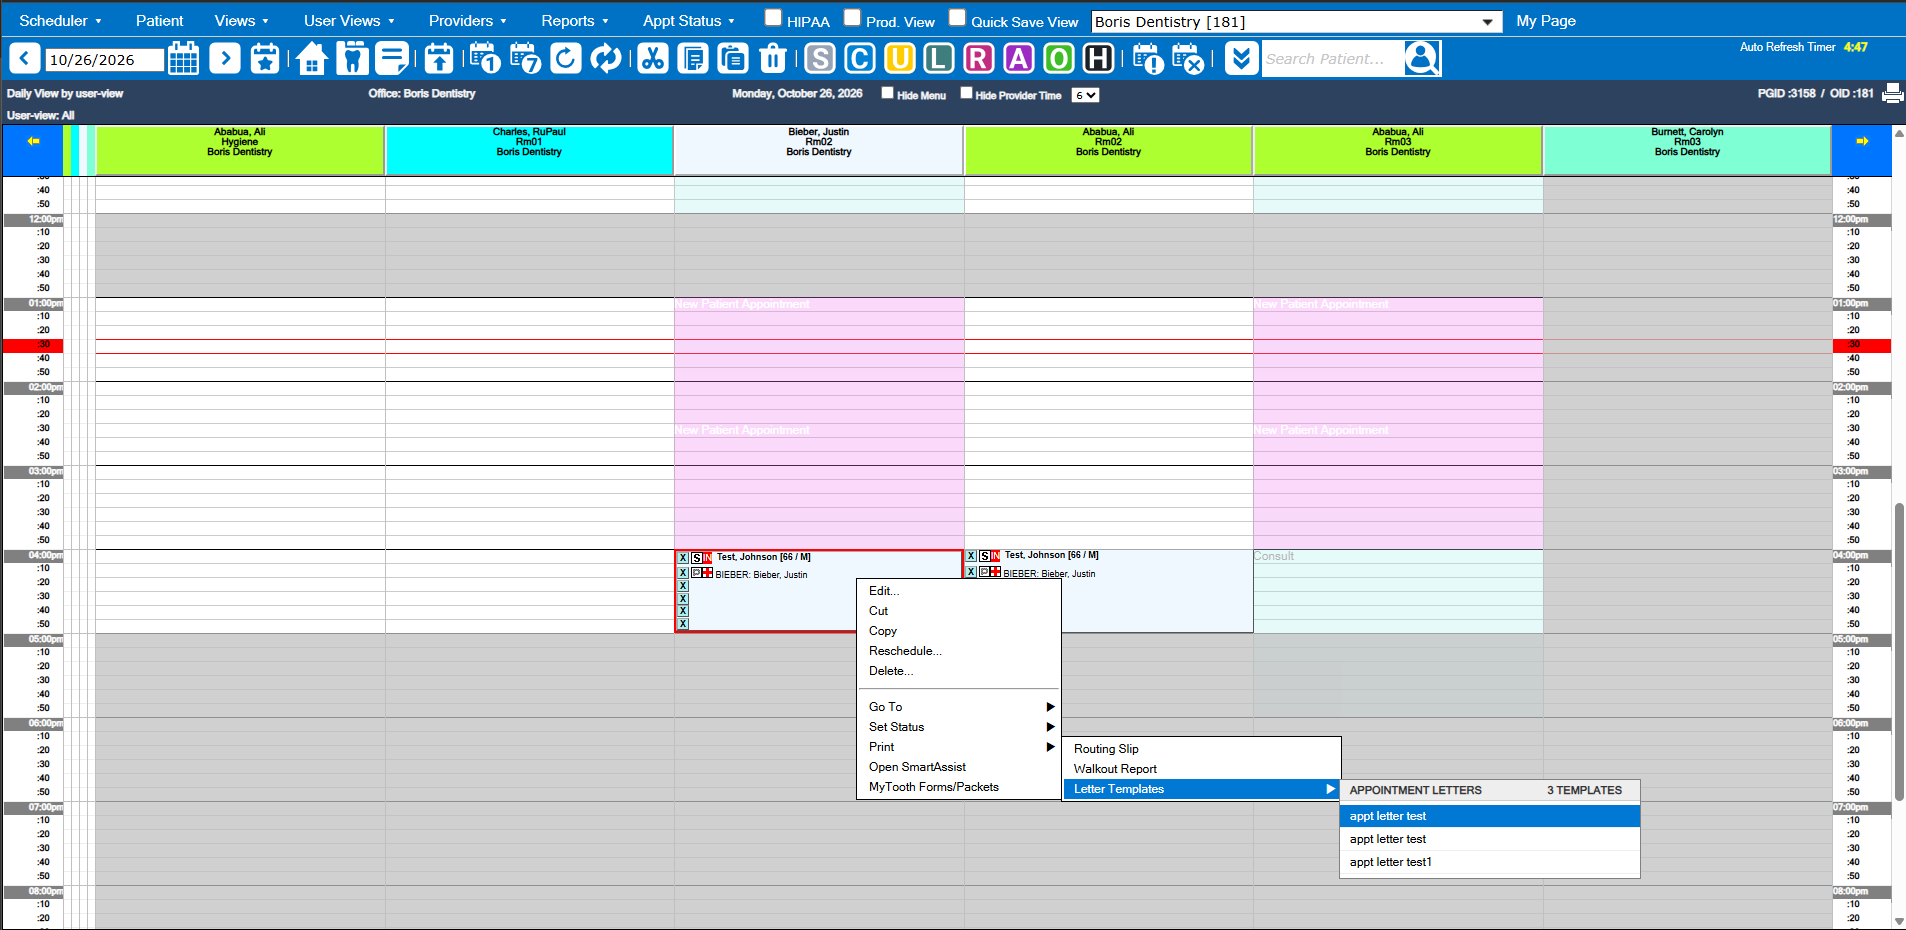
Task: Click the scissors cut icon
Action: click(x=653, y=59)
